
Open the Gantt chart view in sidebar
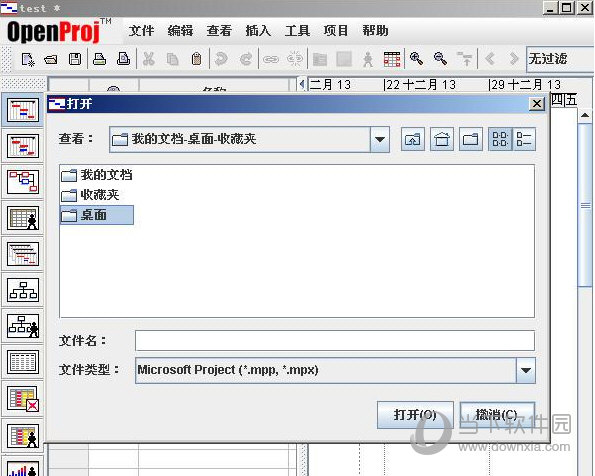[x=23, y=110]
